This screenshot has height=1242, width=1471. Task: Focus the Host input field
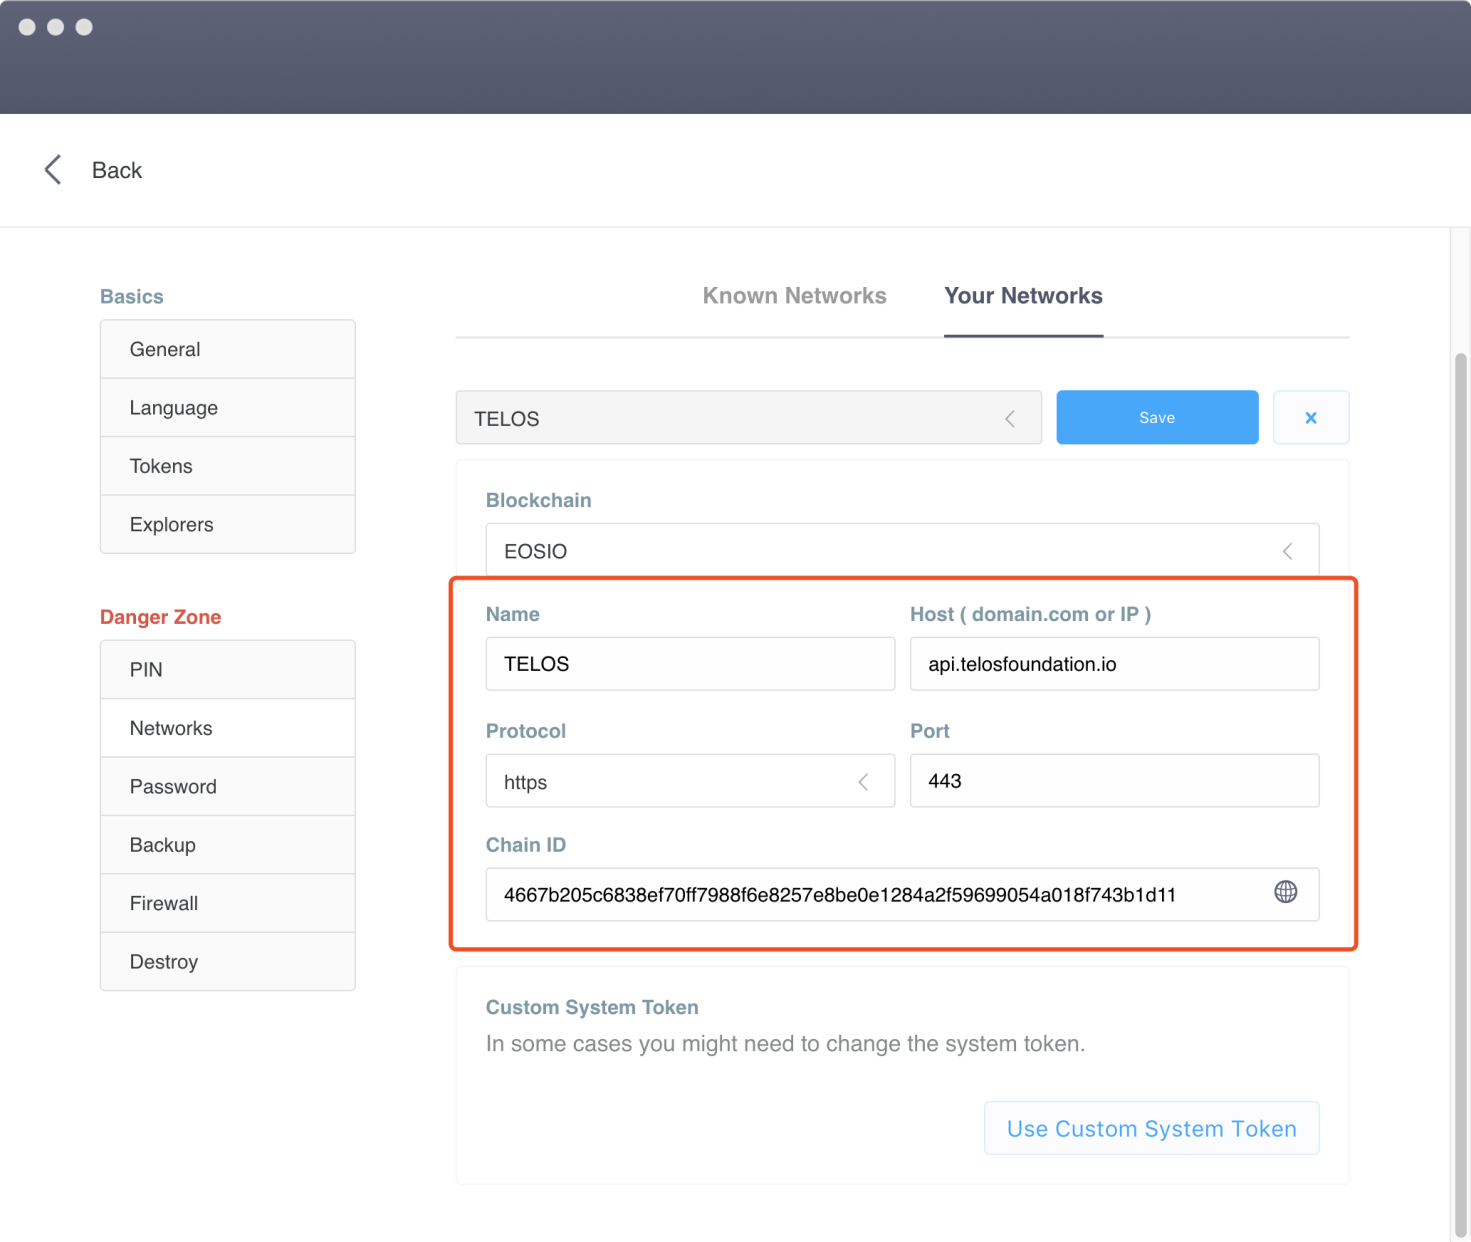1114,664
